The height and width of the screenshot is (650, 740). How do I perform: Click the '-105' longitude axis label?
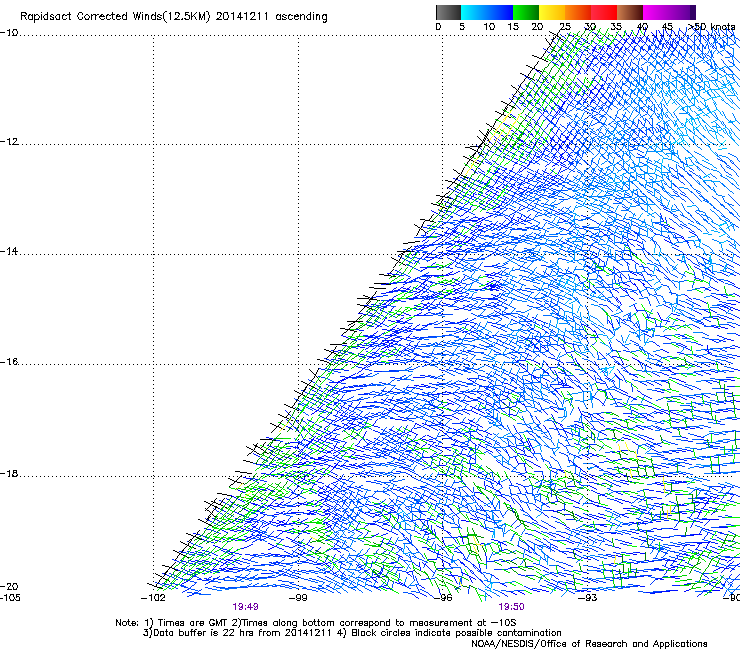coord(10,598)
